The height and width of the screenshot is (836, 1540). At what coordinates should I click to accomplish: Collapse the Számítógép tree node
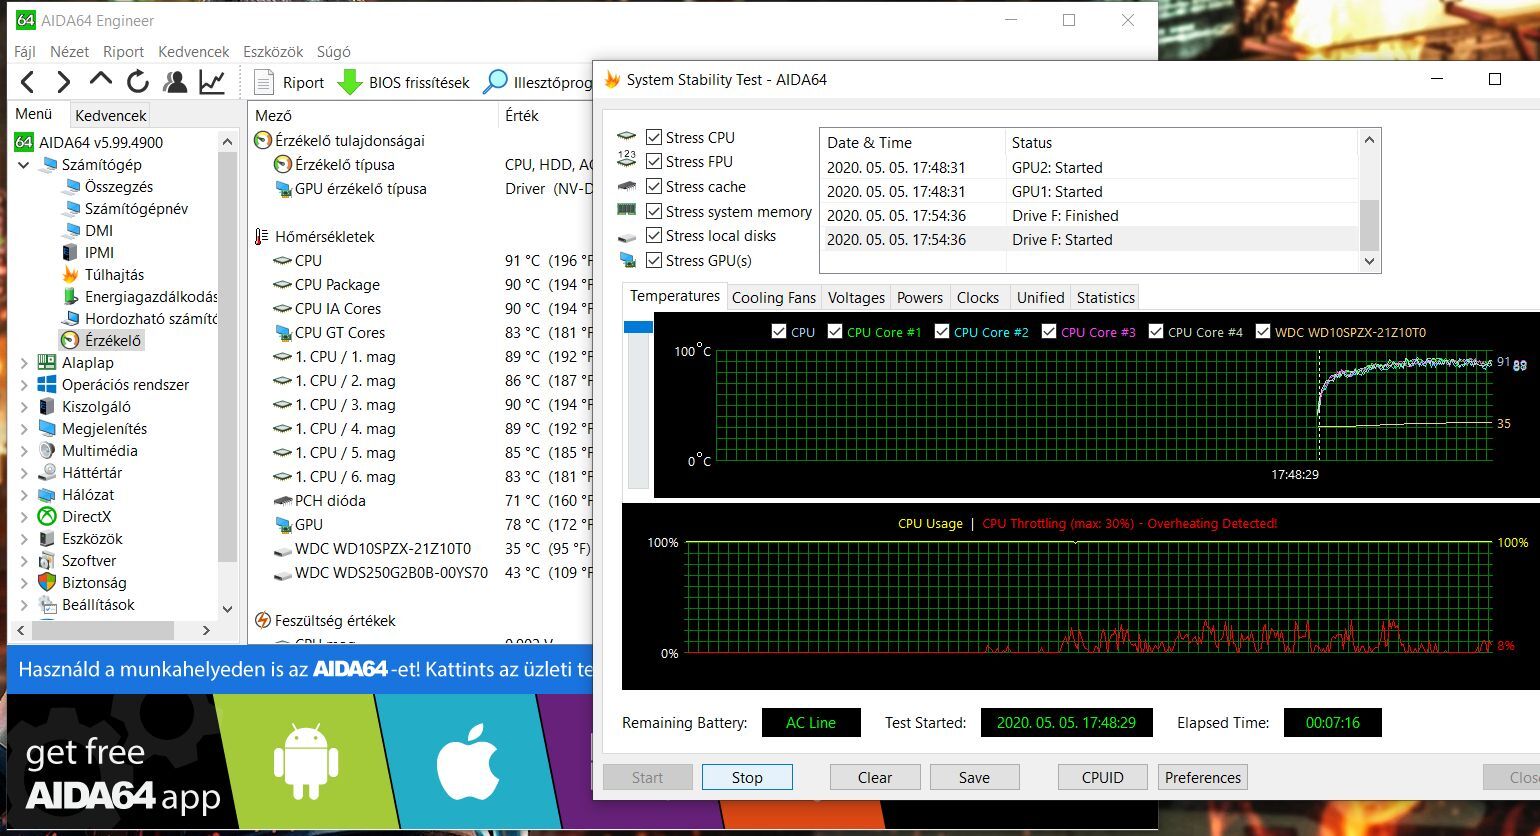pos(24,164)
